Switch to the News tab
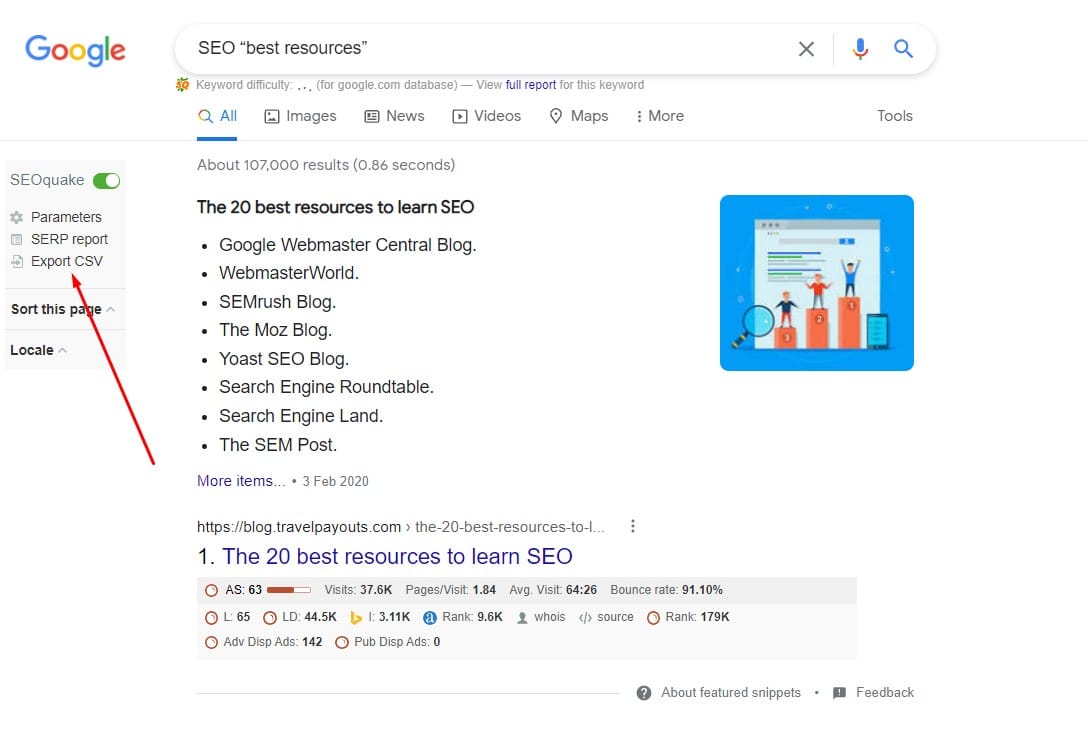 pyautogui.click(x=394, y=116)
